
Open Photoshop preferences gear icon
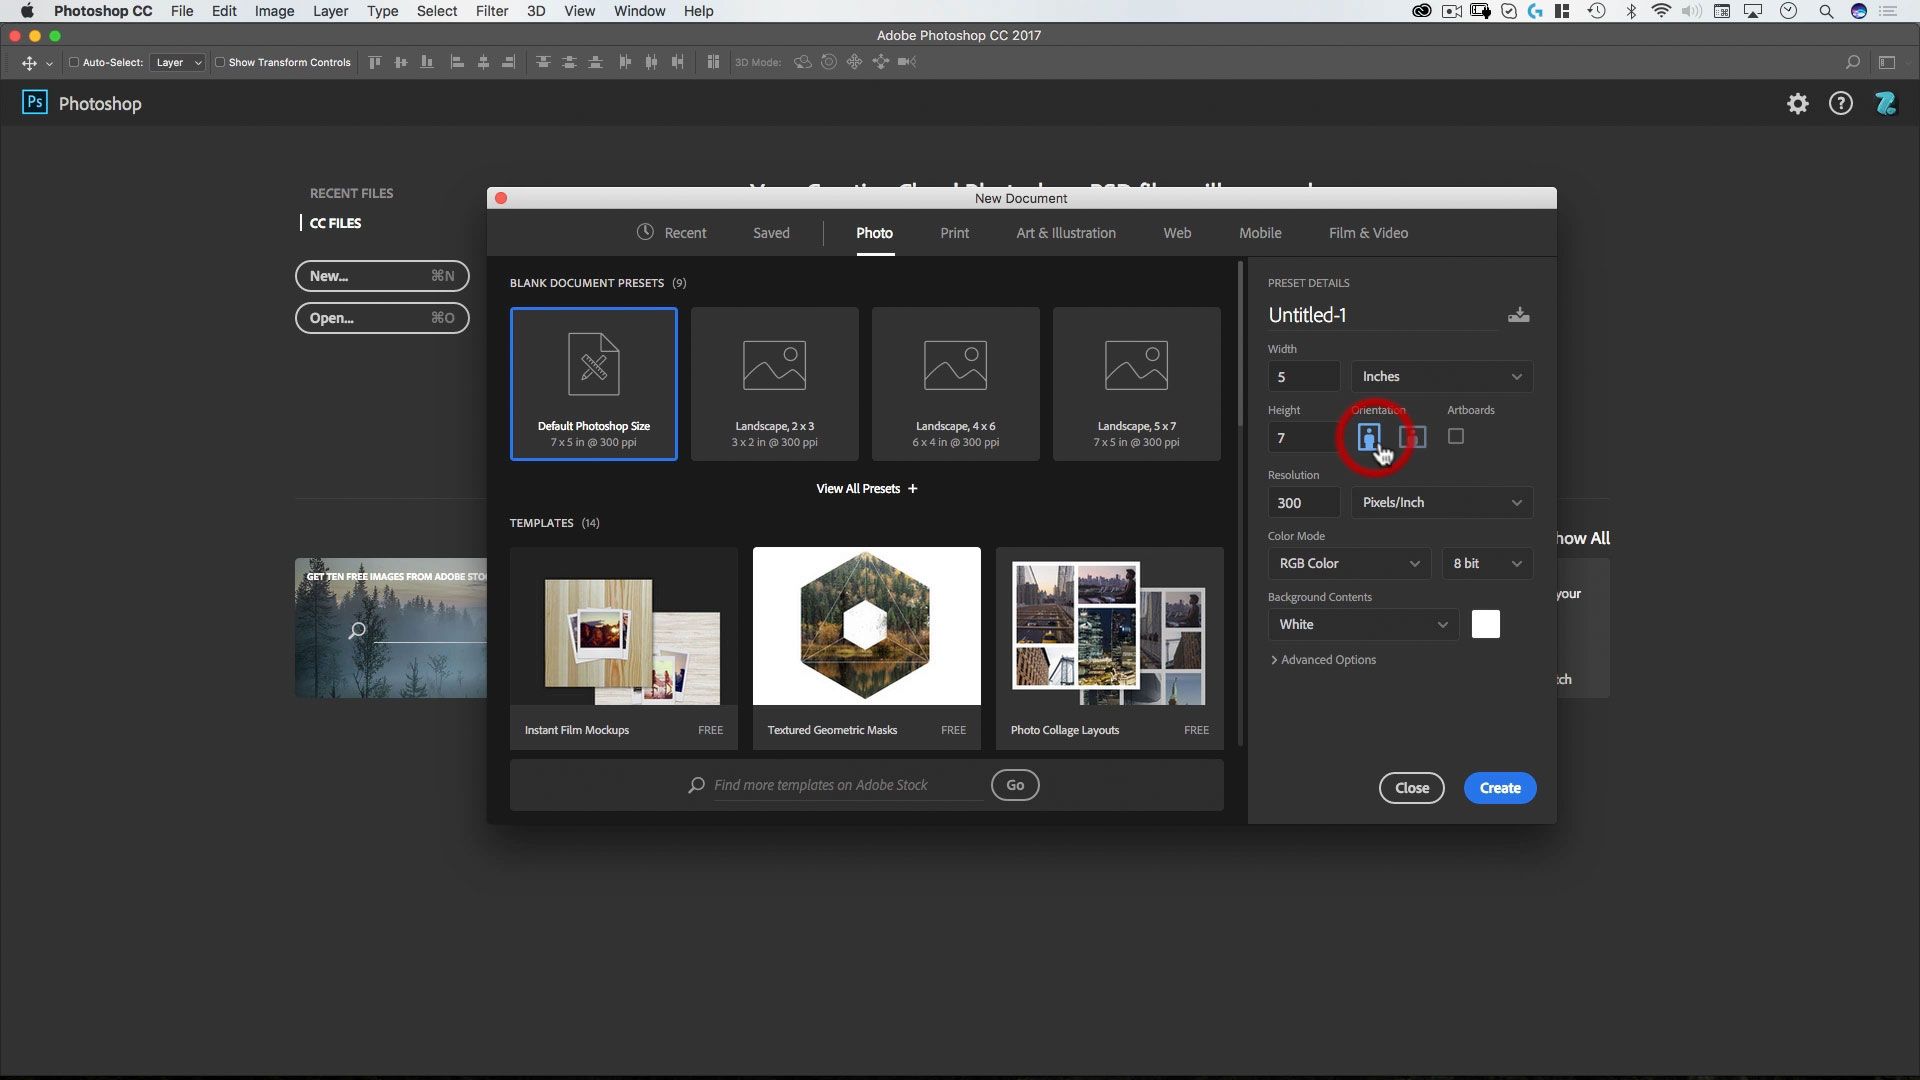coord(1797,104)
